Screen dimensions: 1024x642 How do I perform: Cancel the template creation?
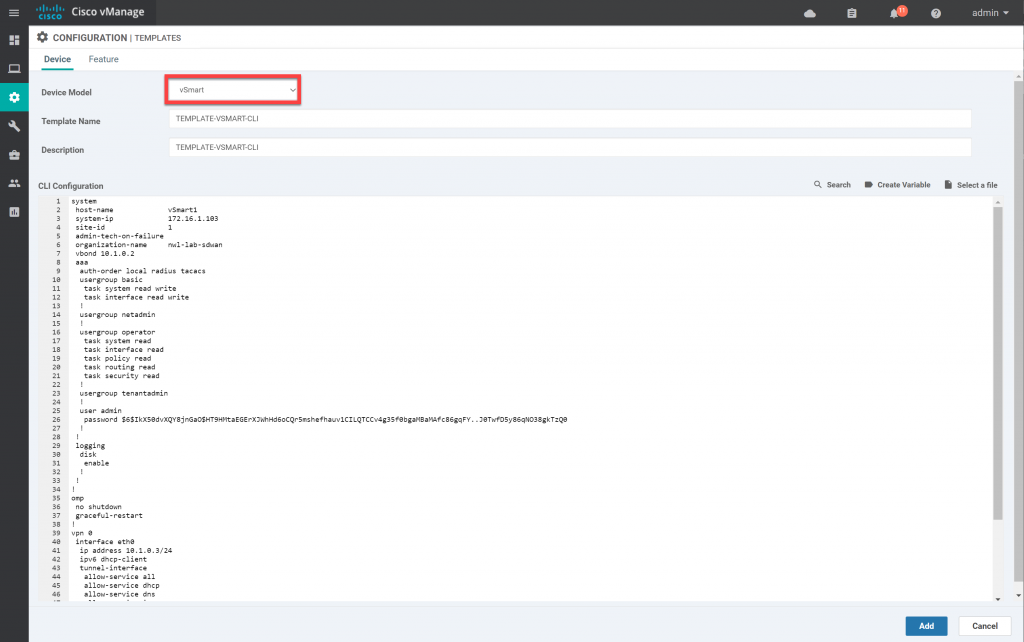point(984,625)
